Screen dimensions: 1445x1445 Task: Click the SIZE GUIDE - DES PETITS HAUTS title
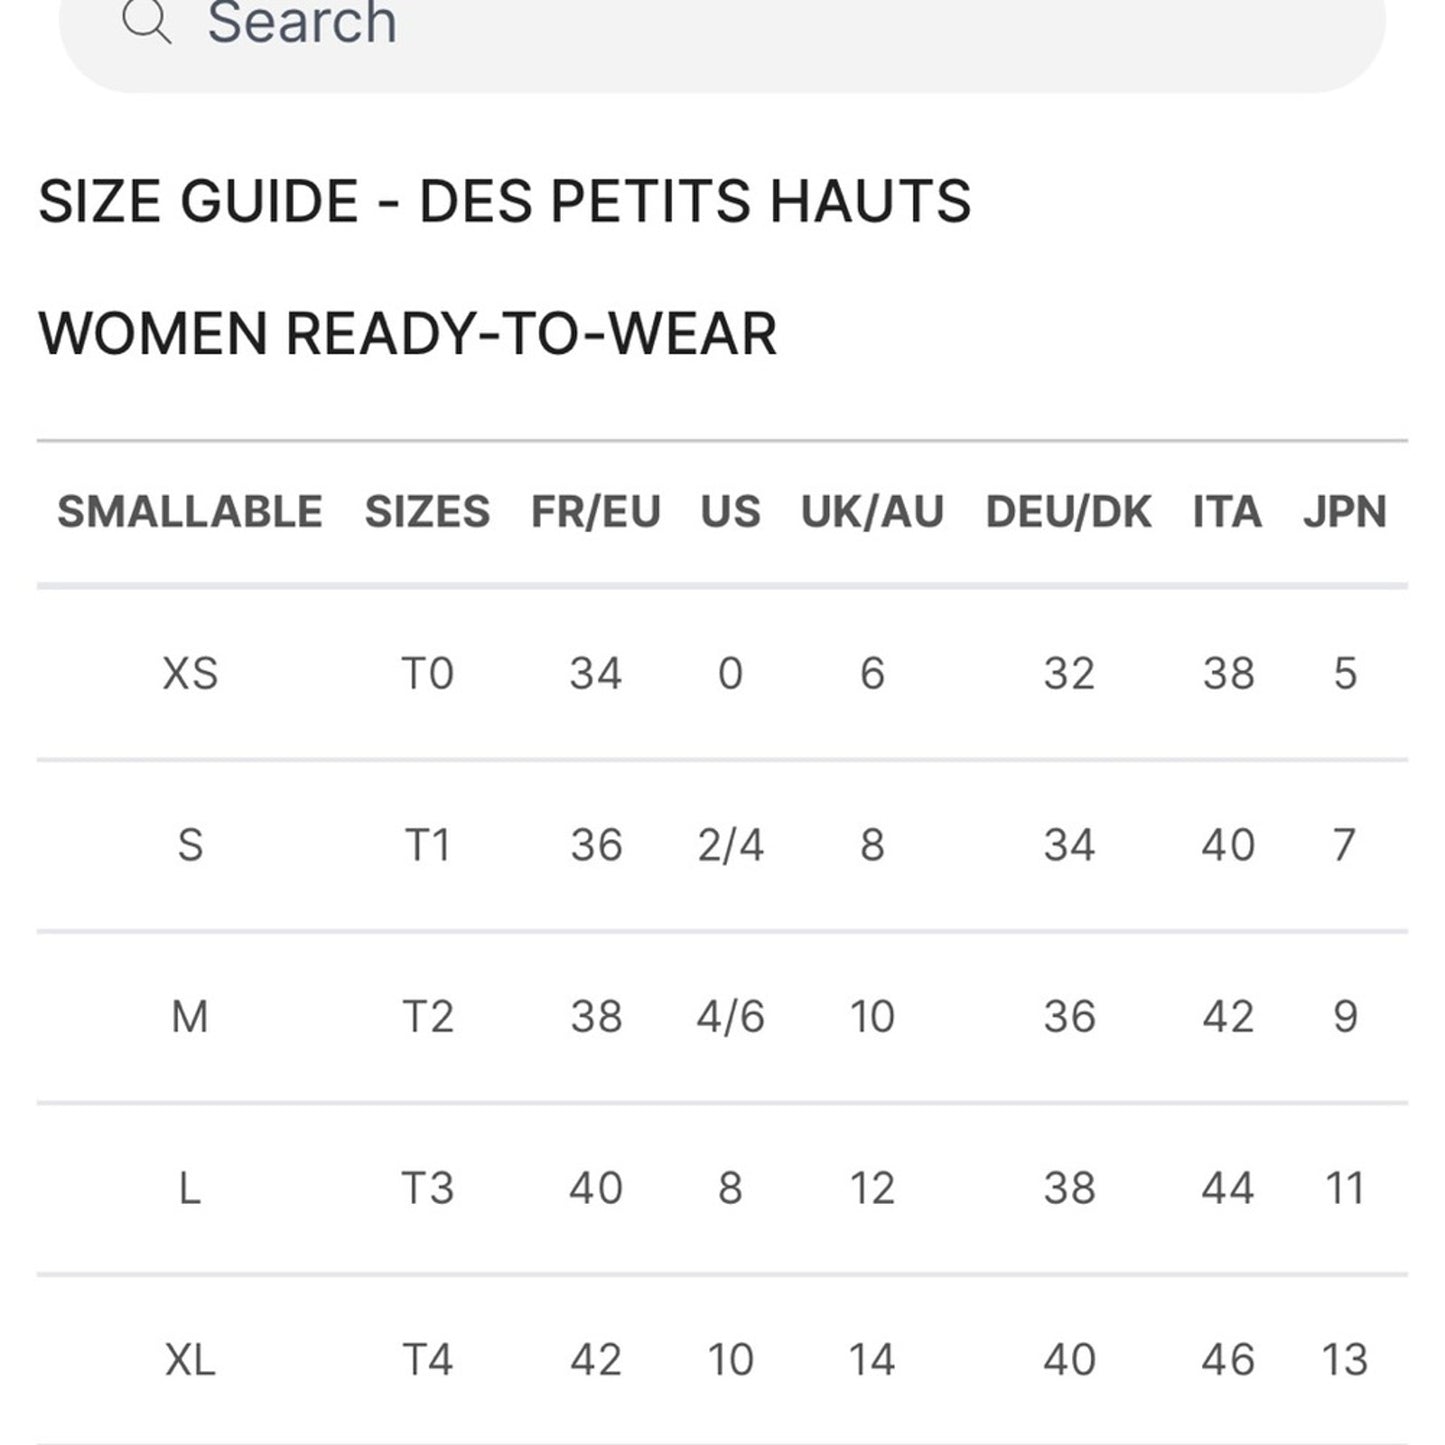(x=503, y=200)
